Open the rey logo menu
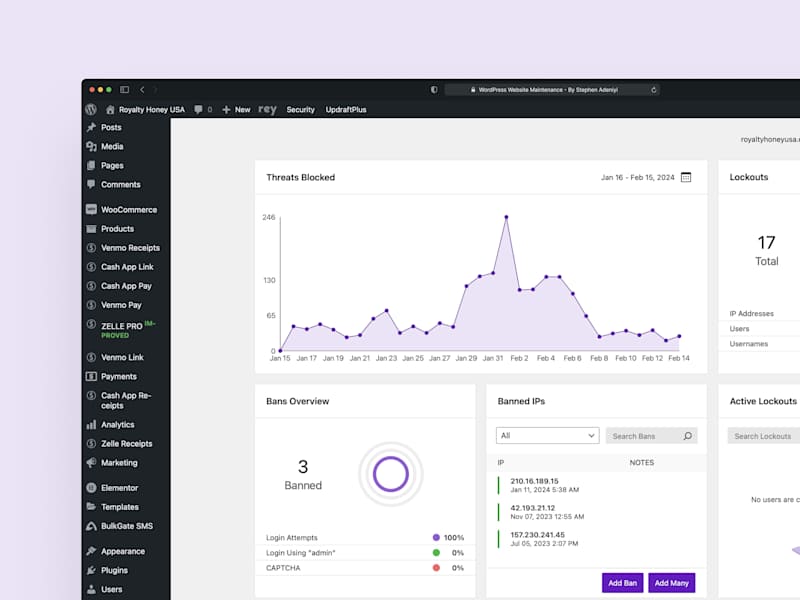Image resolution: width=800 pixels, height=600 pixels. 267,110
